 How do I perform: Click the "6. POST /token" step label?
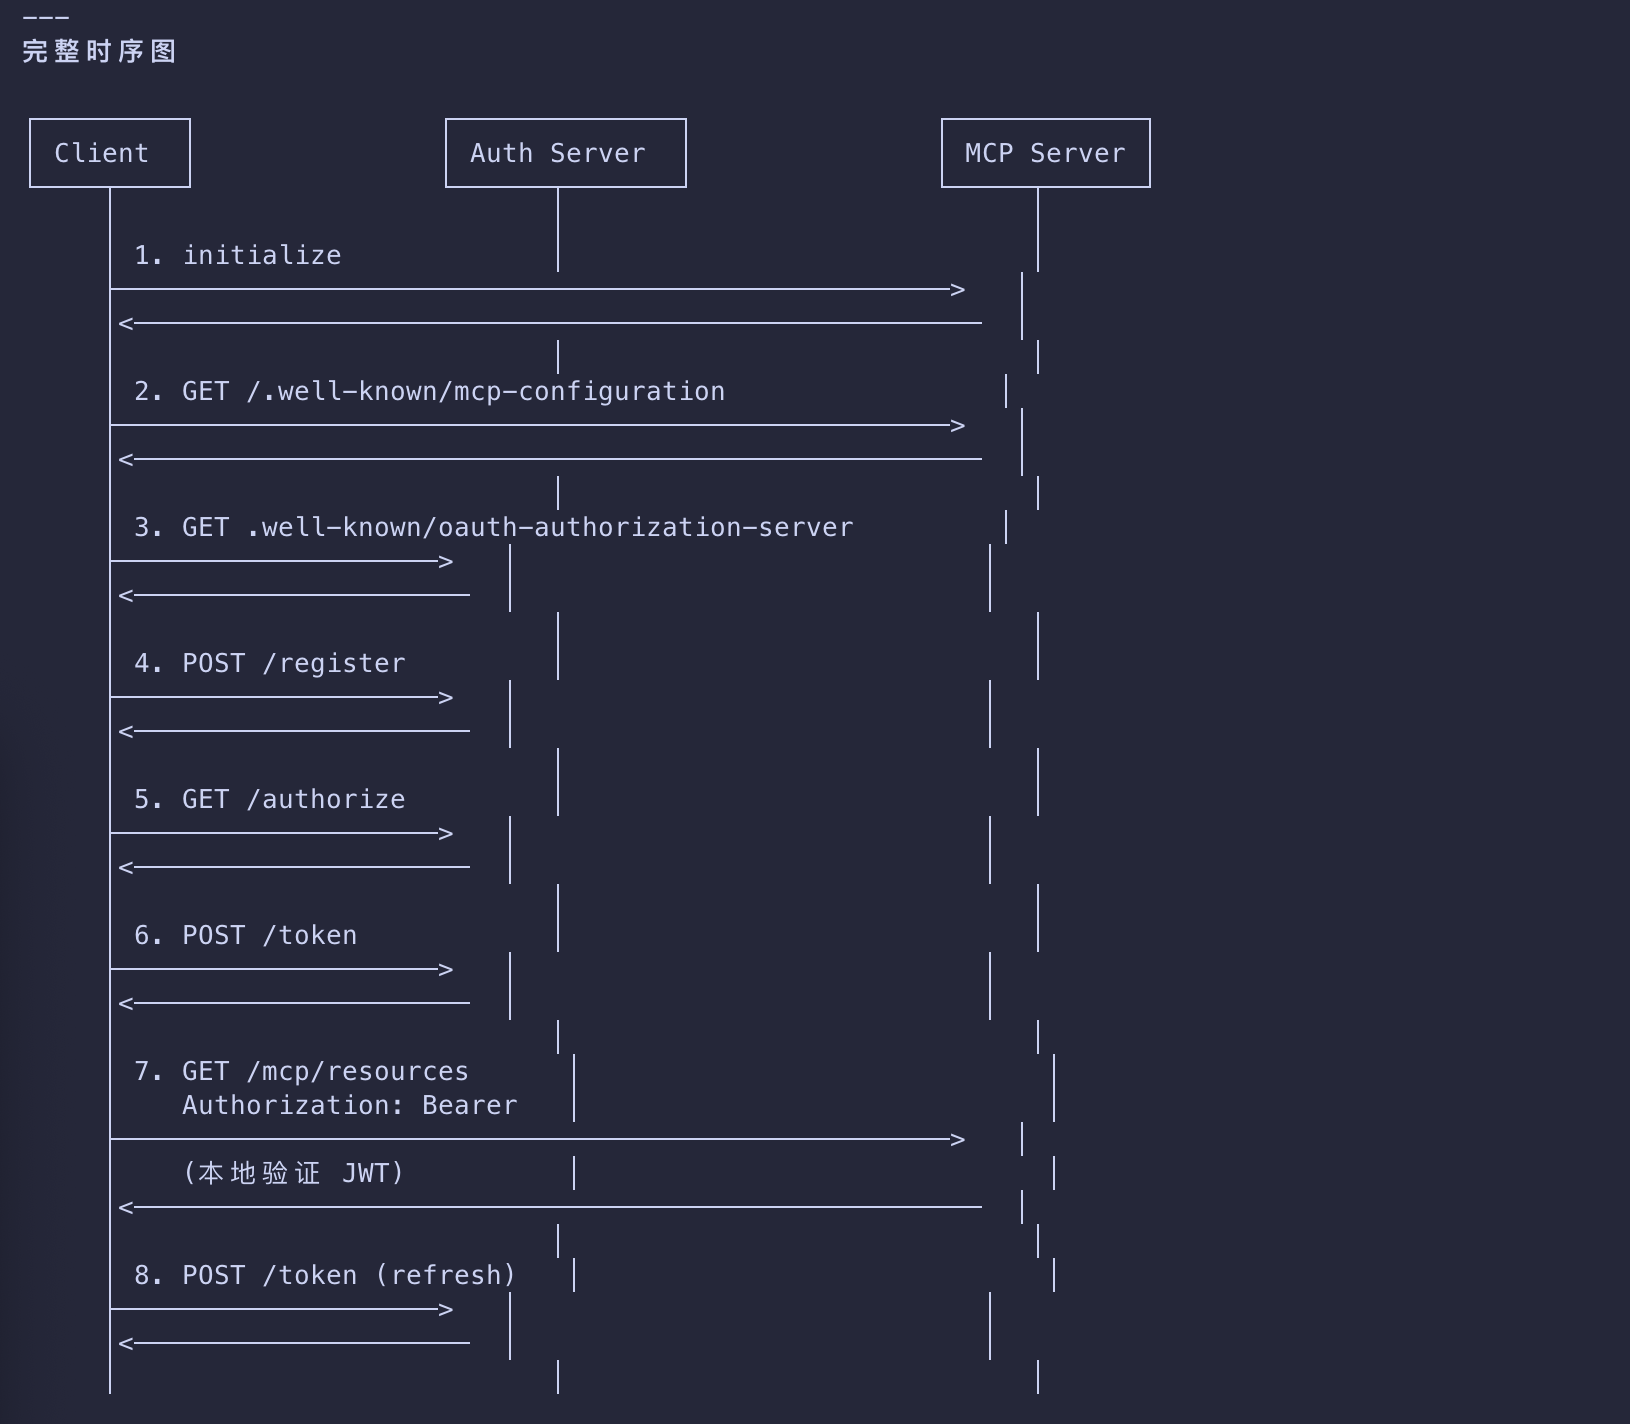246,936
